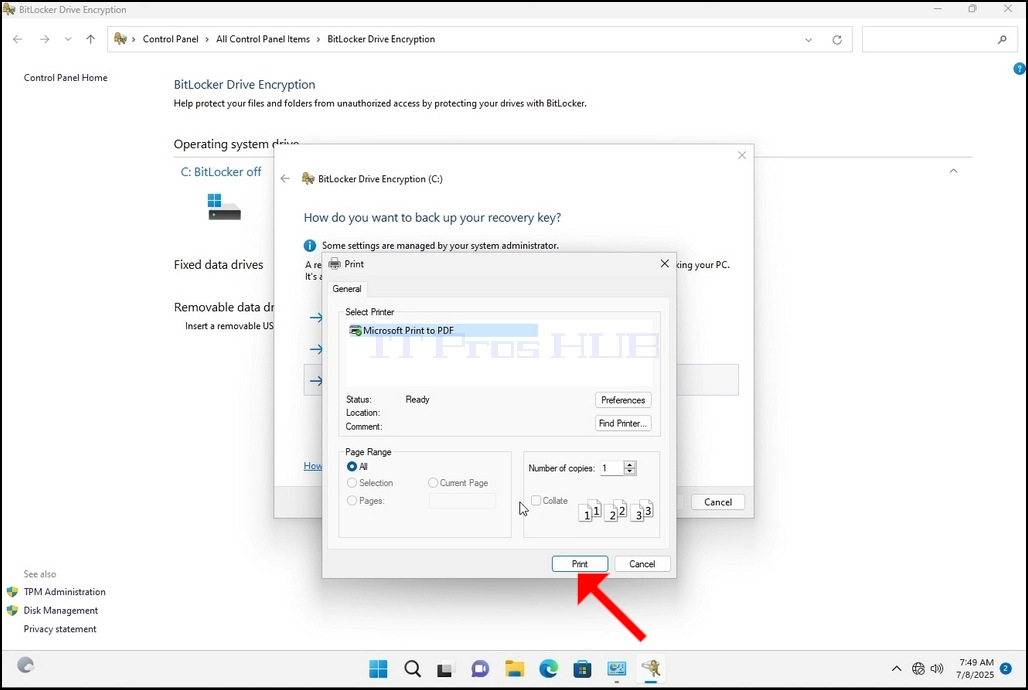Open TPM Administration
1028x690 pixels.
tap(64, 592)
